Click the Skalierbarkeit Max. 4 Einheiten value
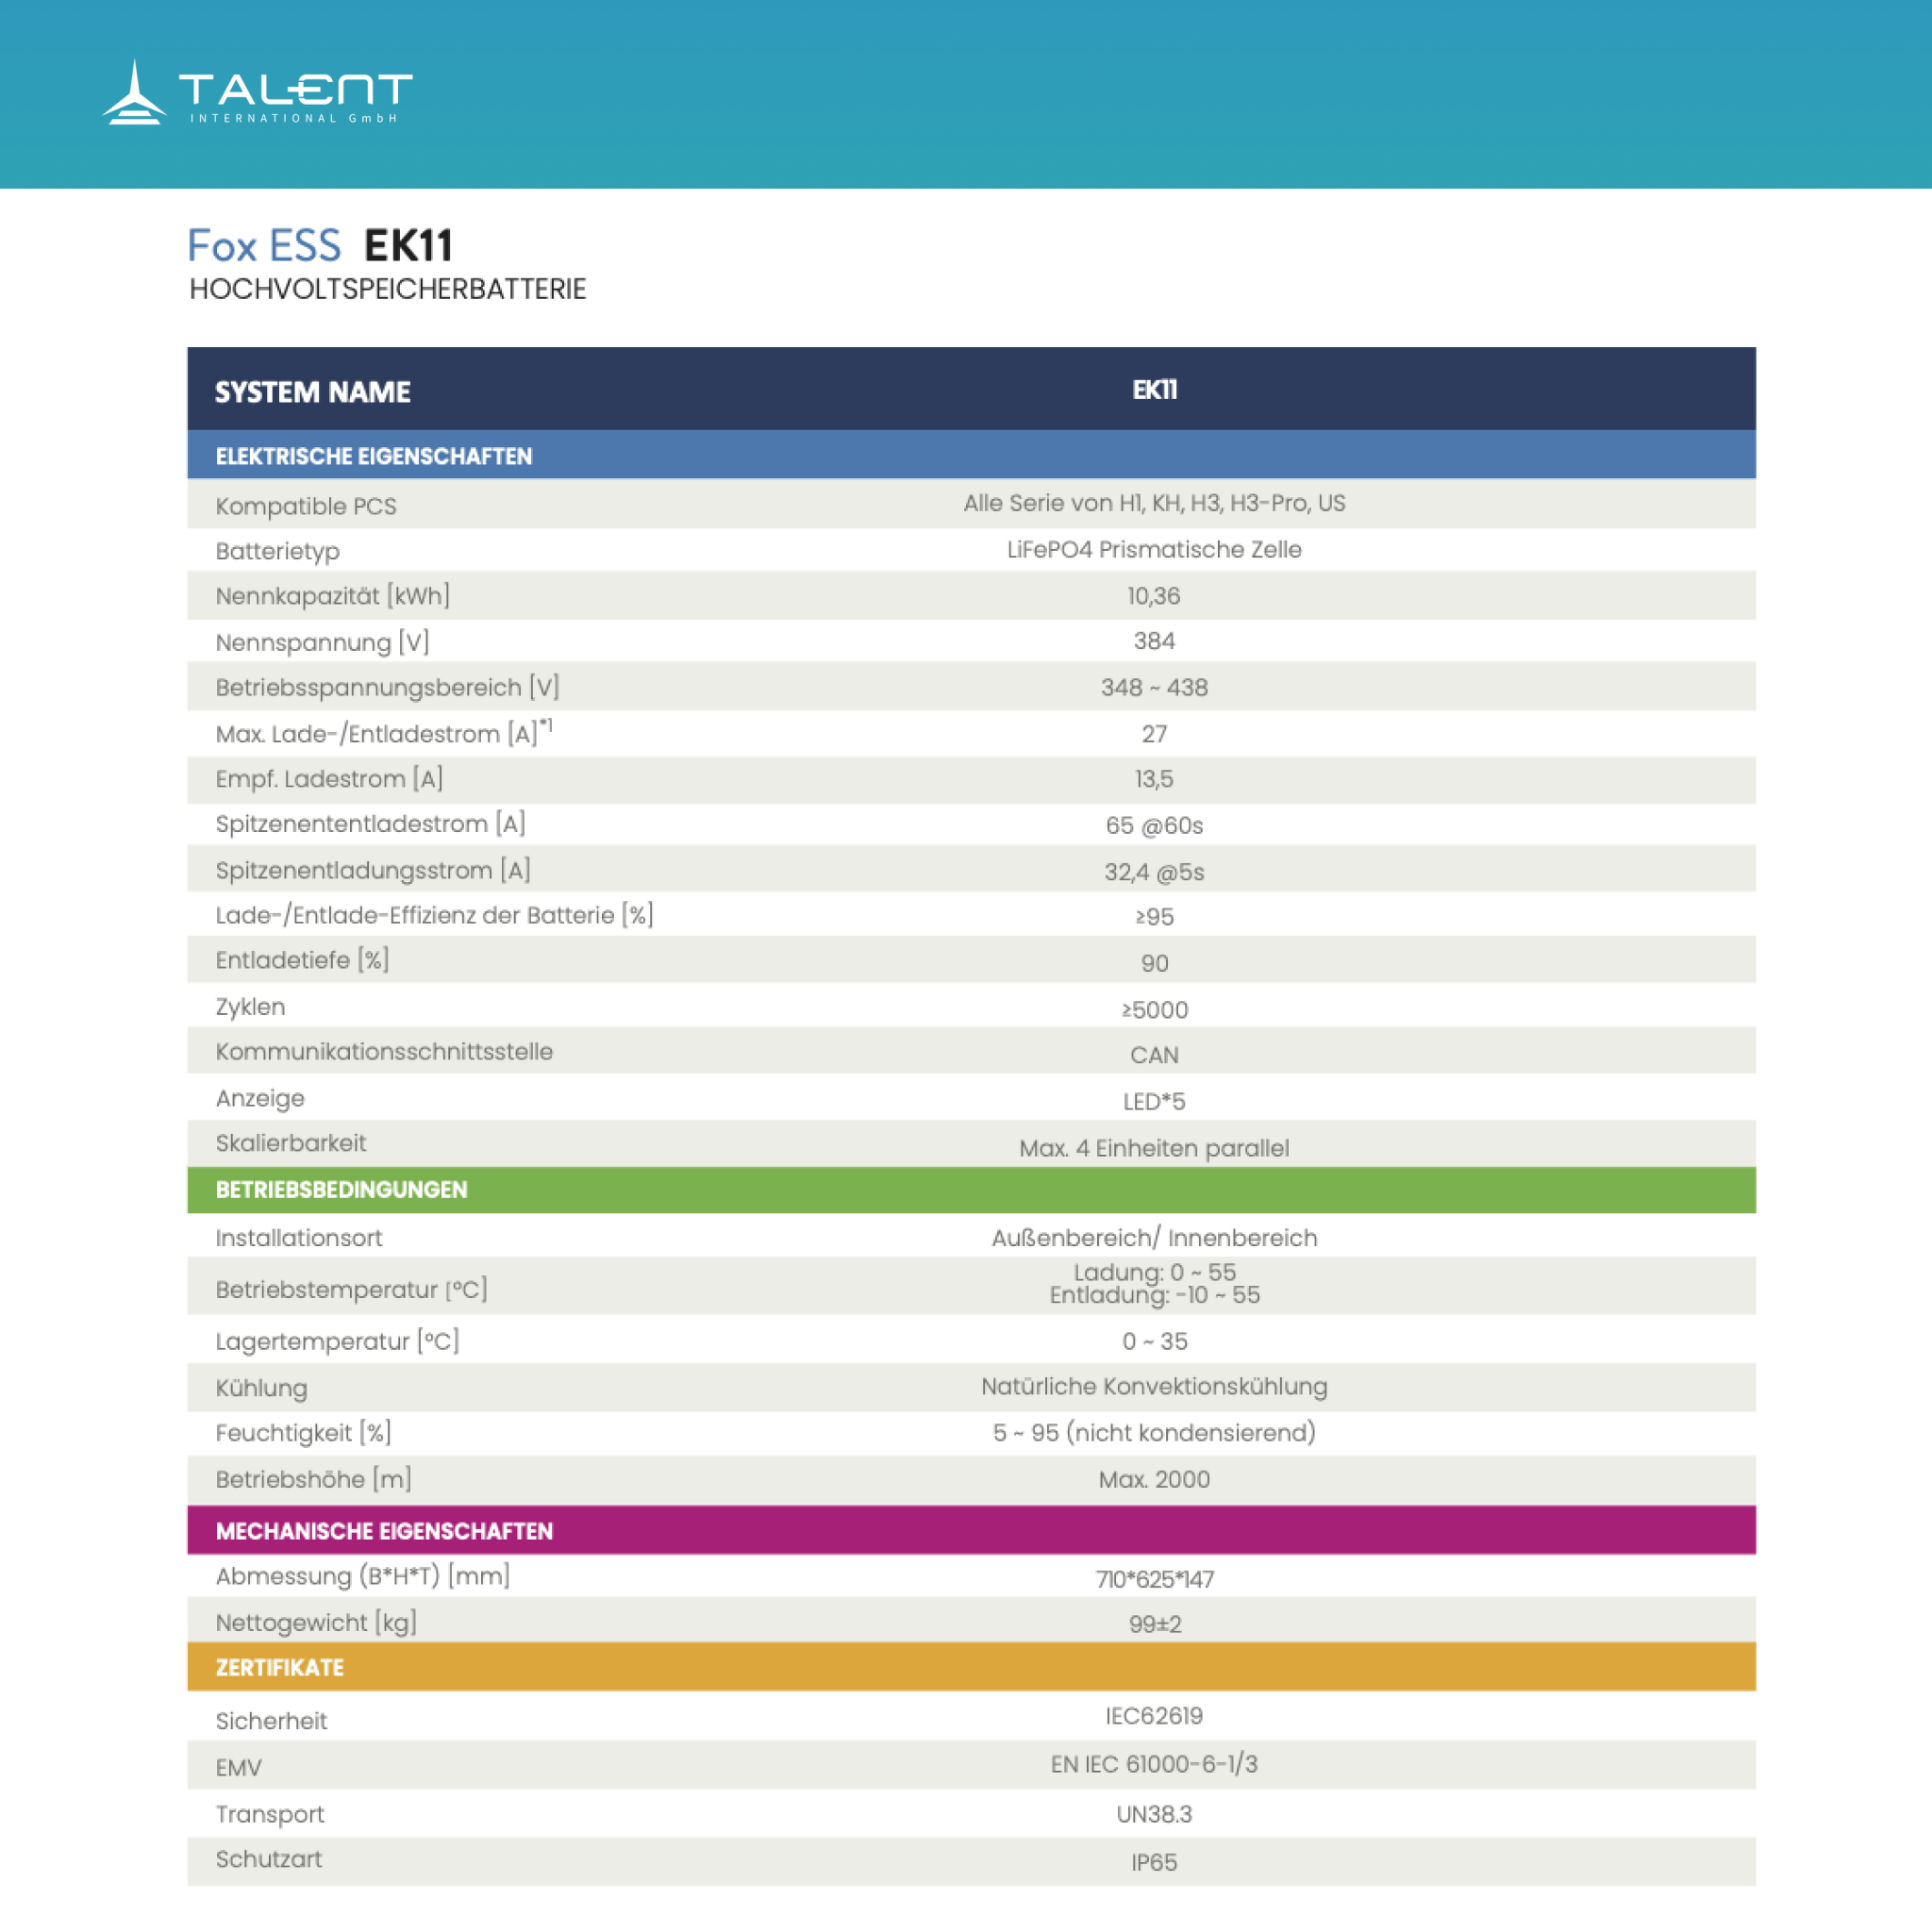The height and width of the screenshot is (1932, 1932). point(1153,1148)
